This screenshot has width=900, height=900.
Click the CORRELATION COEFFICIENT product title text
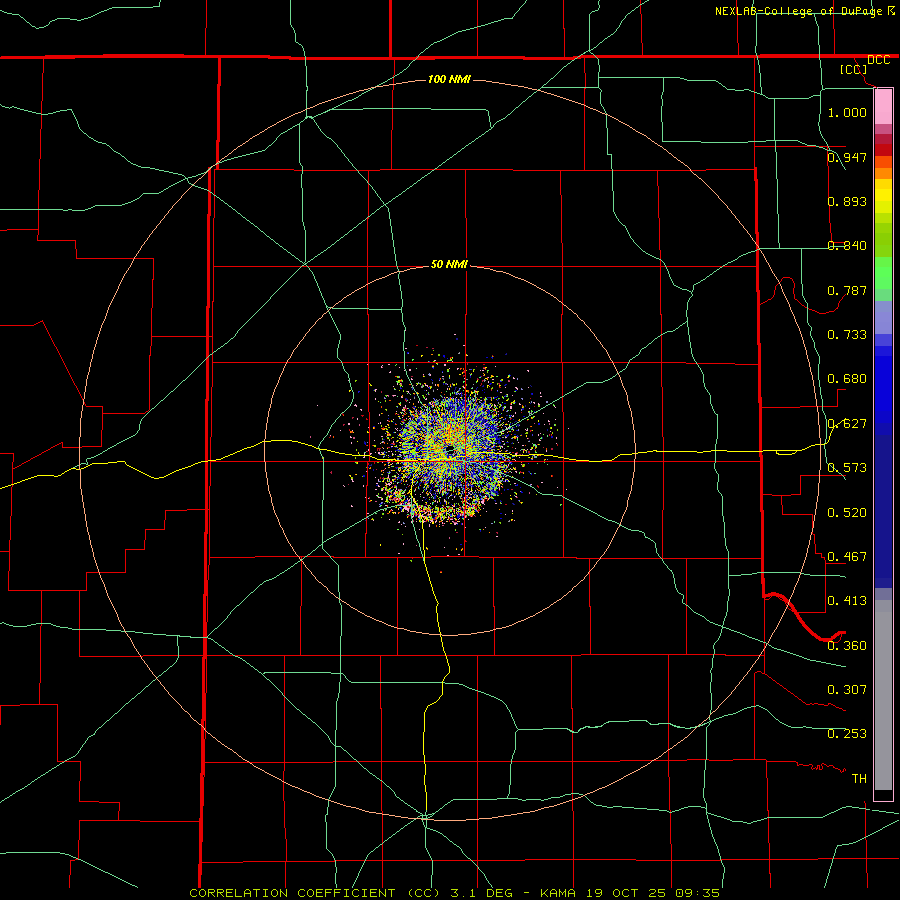315,893
